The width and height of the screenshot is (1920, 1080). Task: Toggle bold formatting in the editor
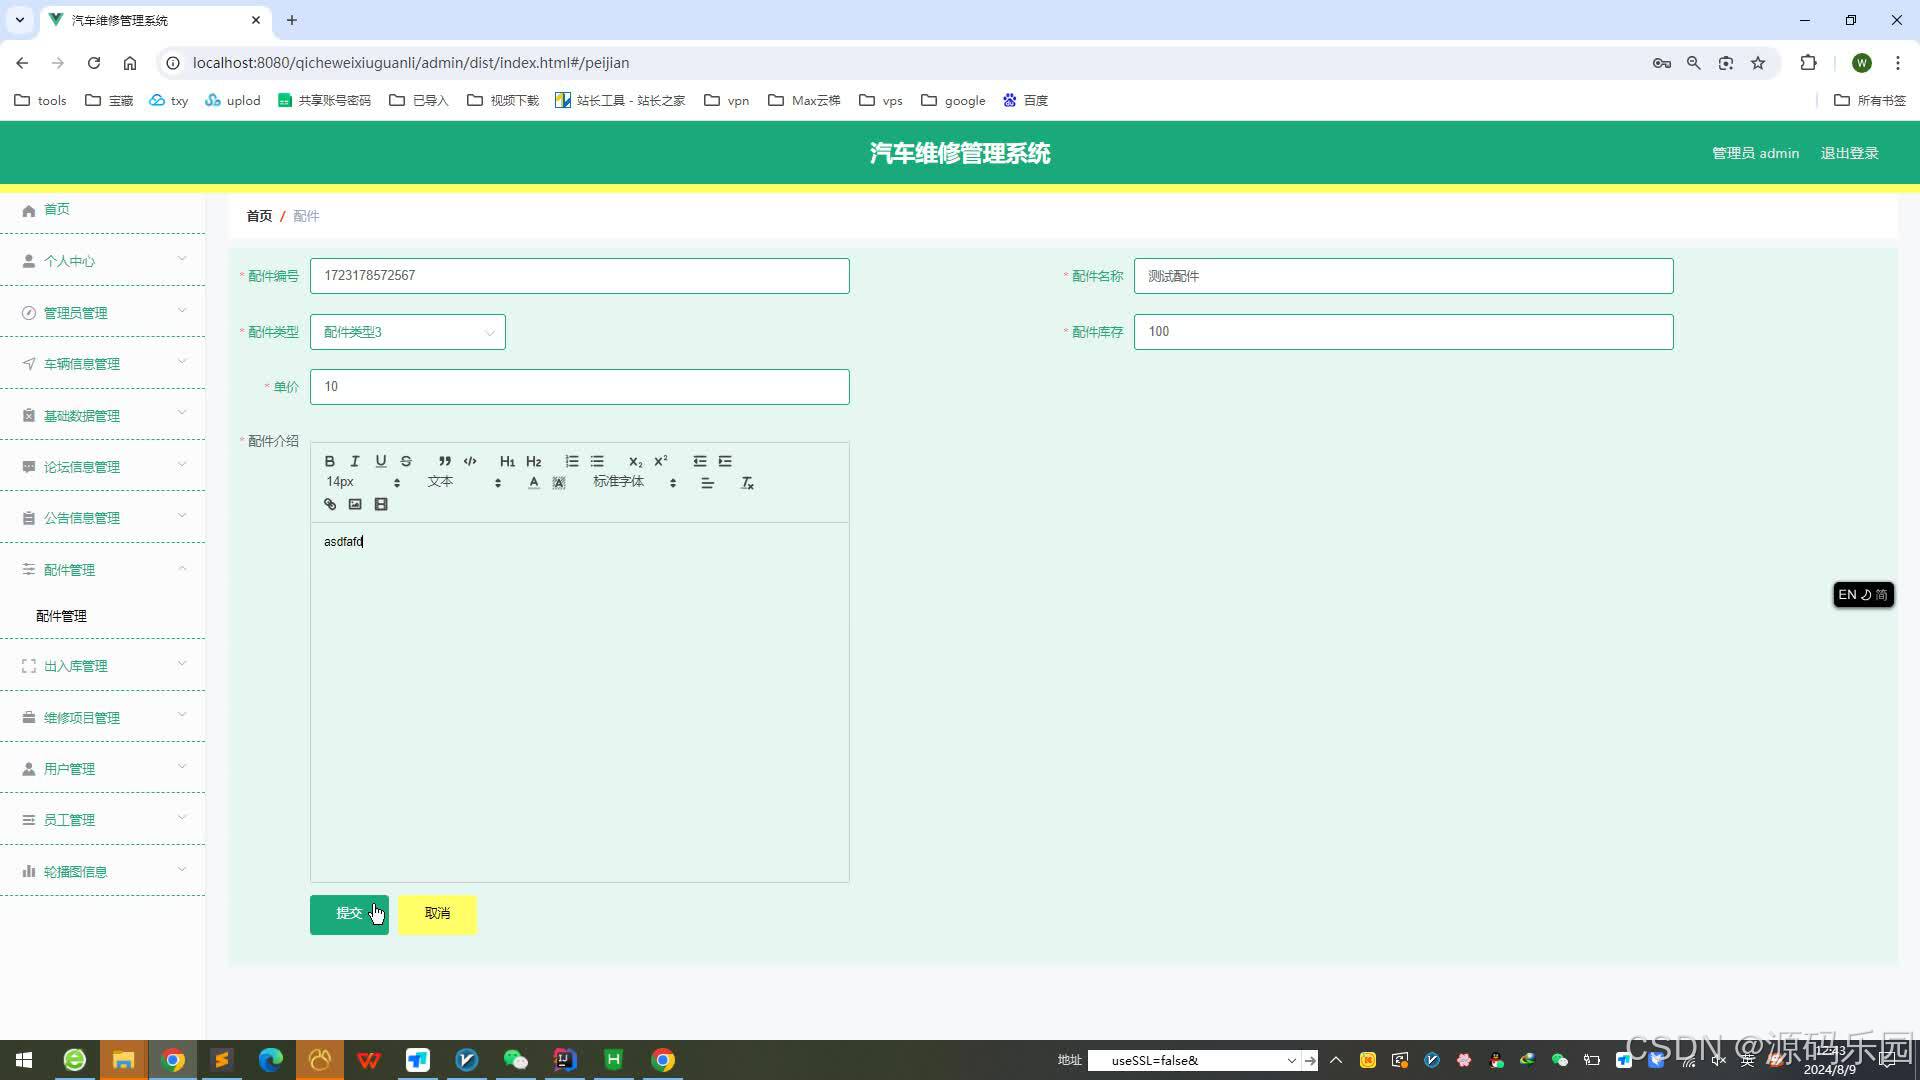[x=329, y=461]
